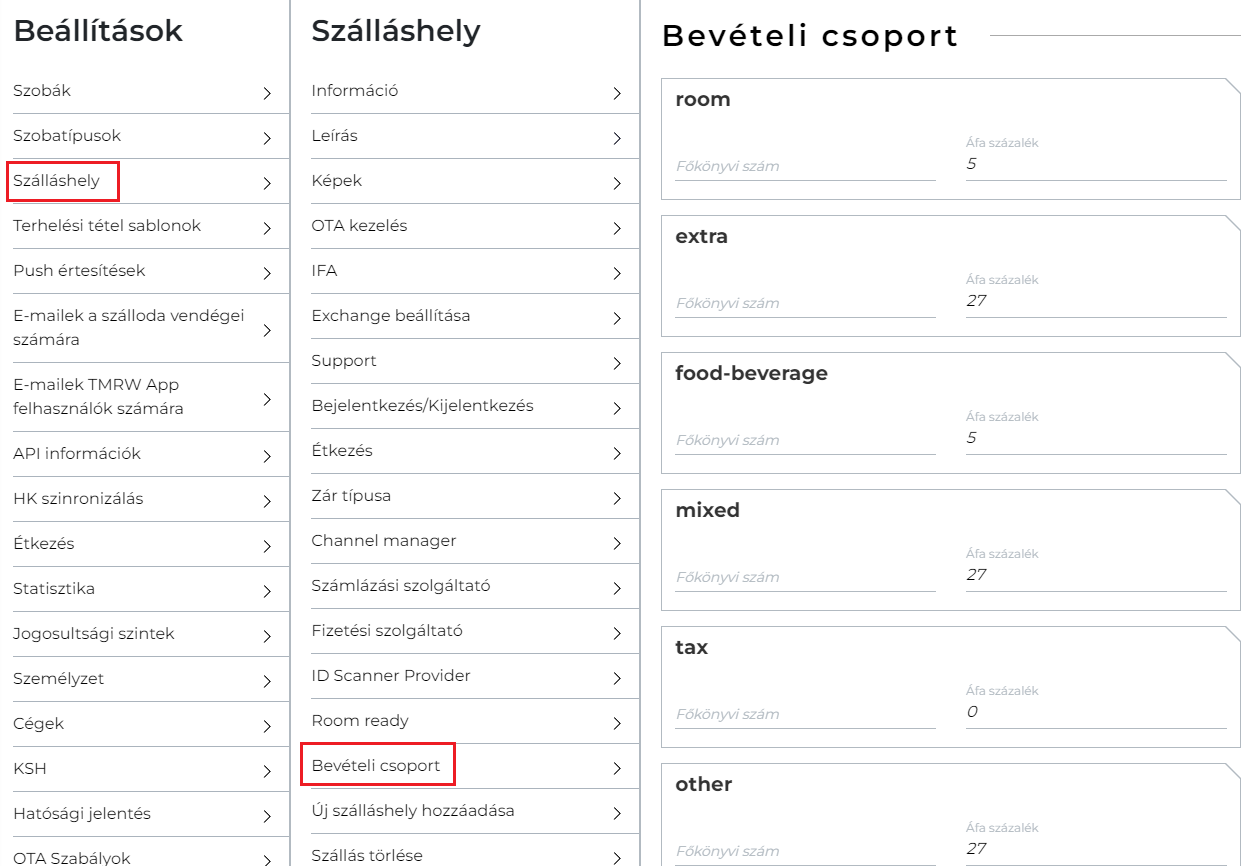Click the chevron beside OTA kezelés
Screen dimensions: 1257x866
pyautogui.click(x=617, y=228)
